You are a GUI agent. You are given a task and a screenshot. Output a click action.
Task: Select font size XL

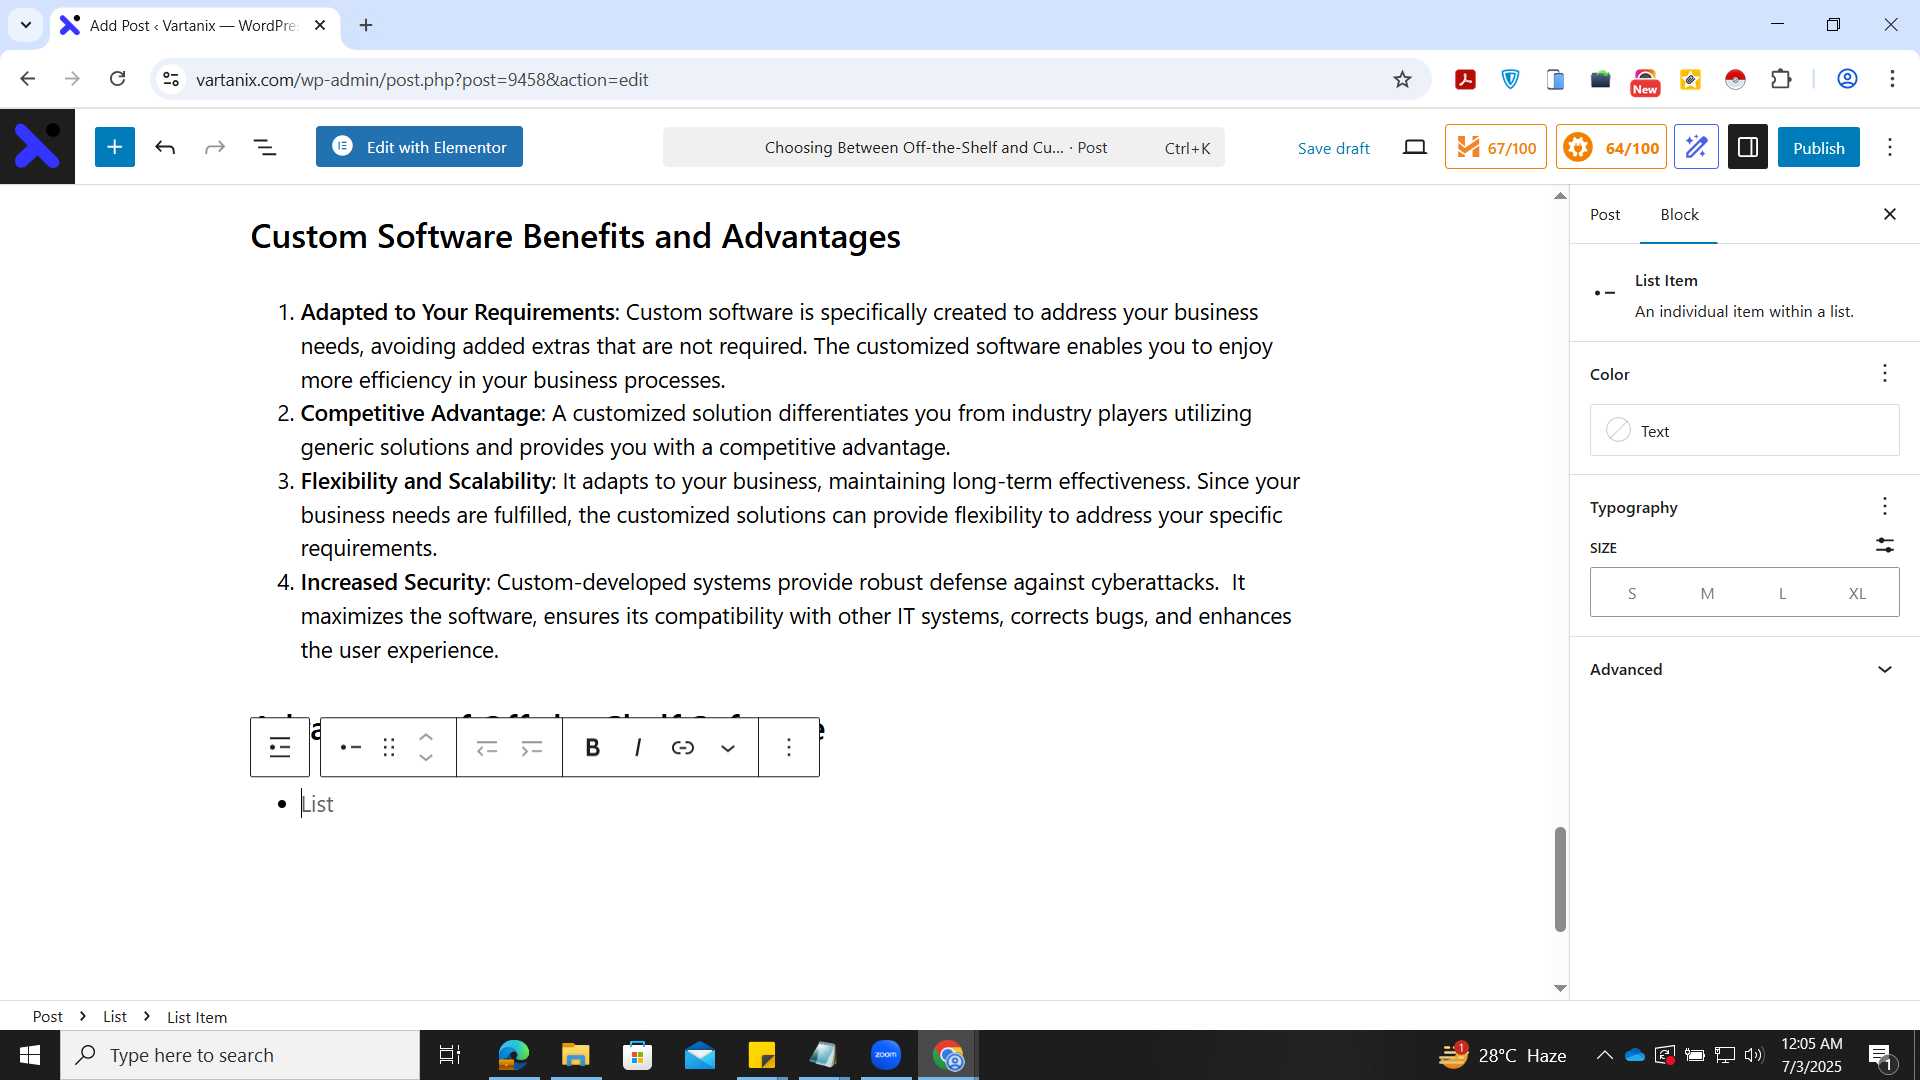1857,593
